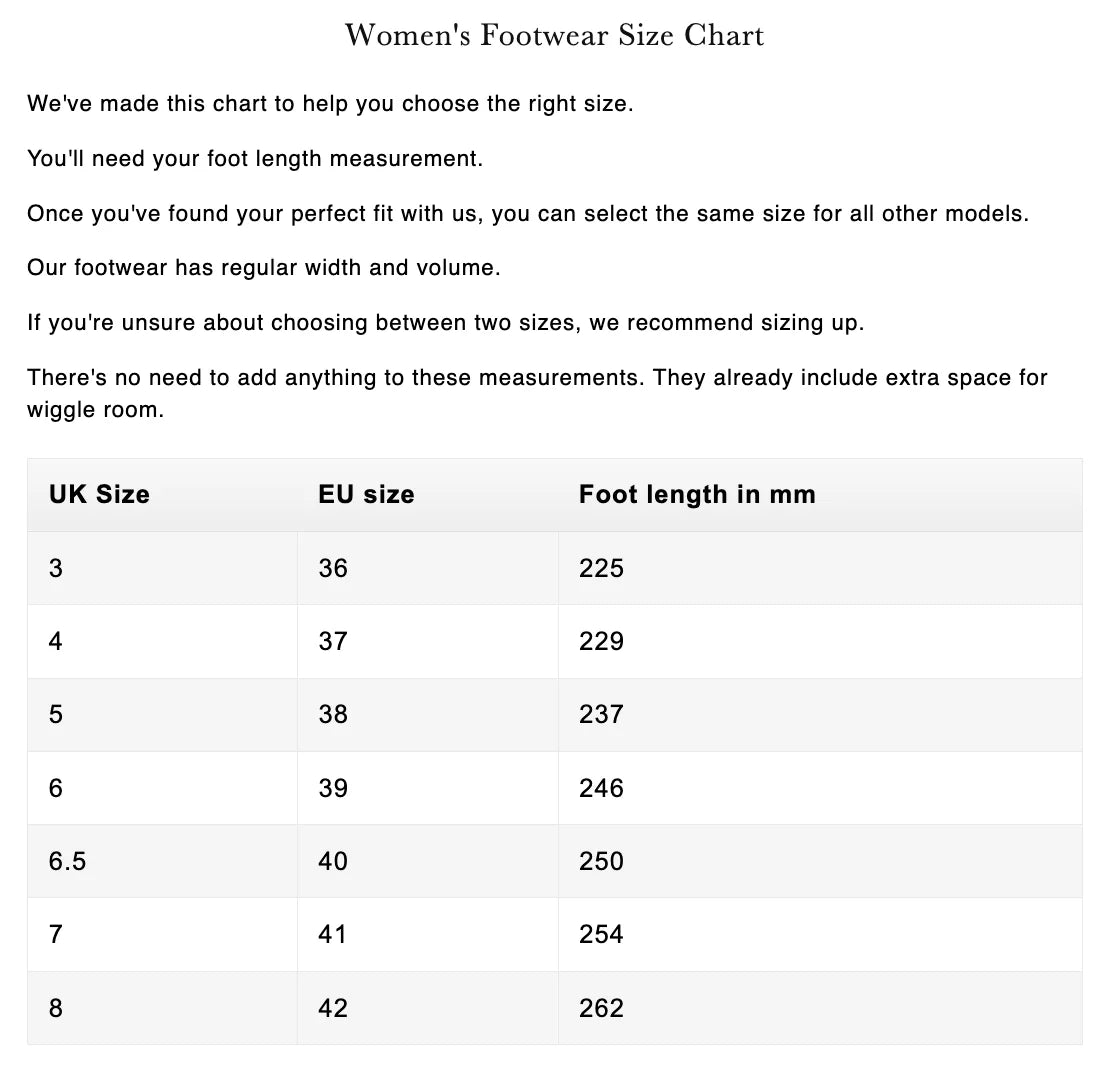Screen dimensions: 1112x1074
Task: Select the EU size 39 cell
Action: click(x=333, y=788)
